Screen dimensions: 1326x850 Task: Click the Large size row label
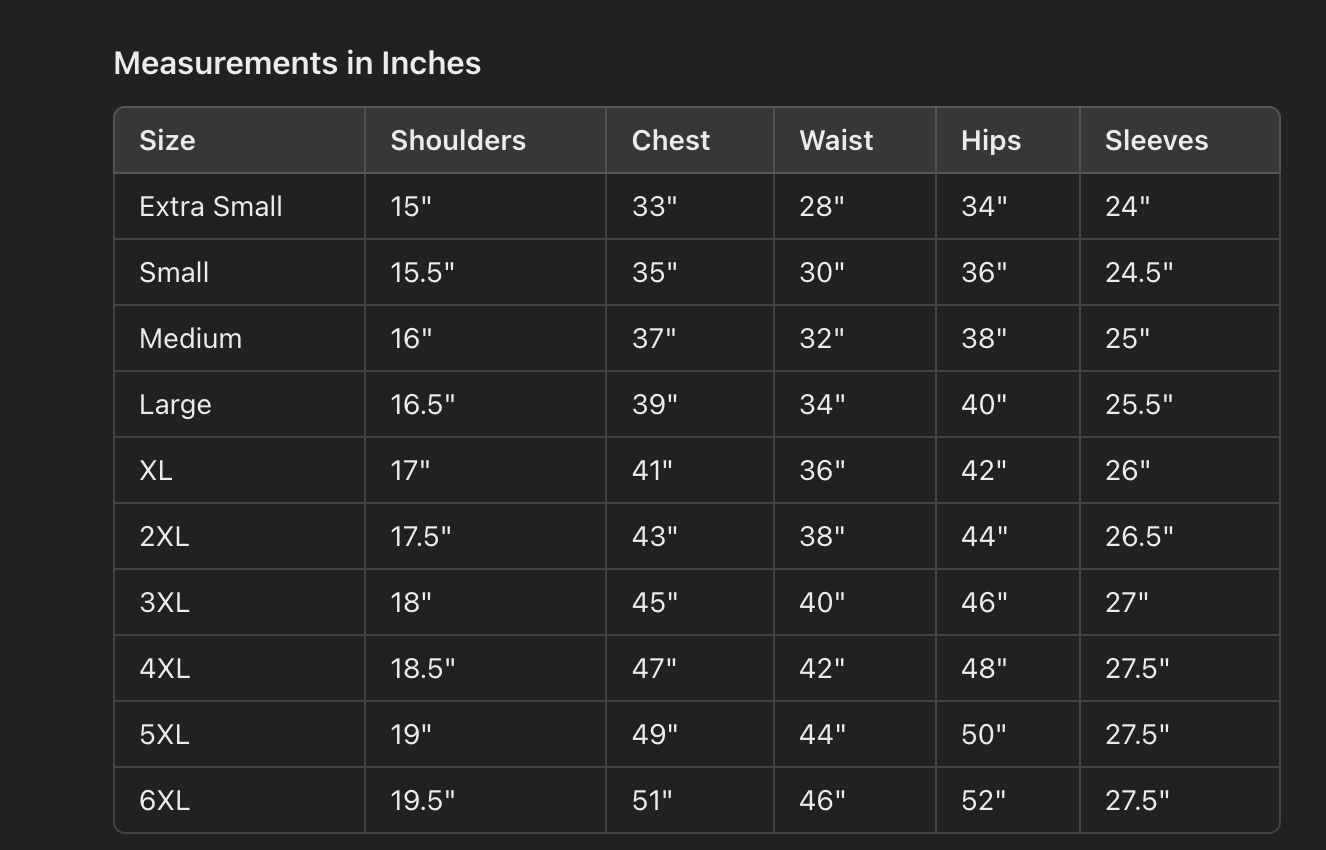pos(175,404)
